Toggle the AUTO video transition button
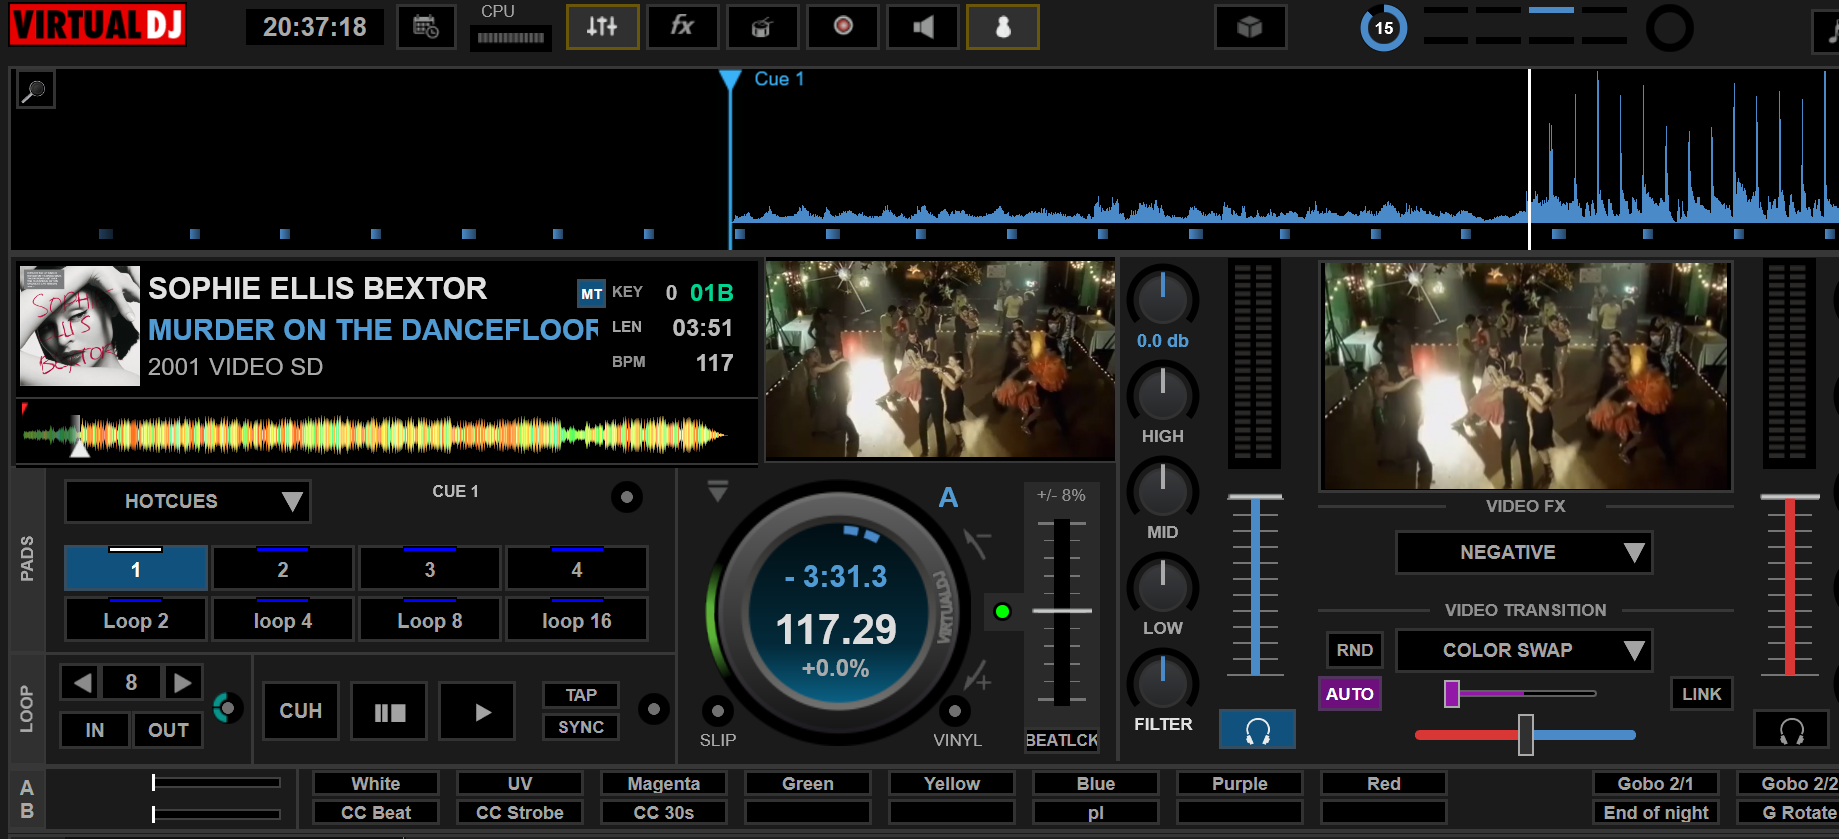 pyautogui.click(x=1350, y=694)
